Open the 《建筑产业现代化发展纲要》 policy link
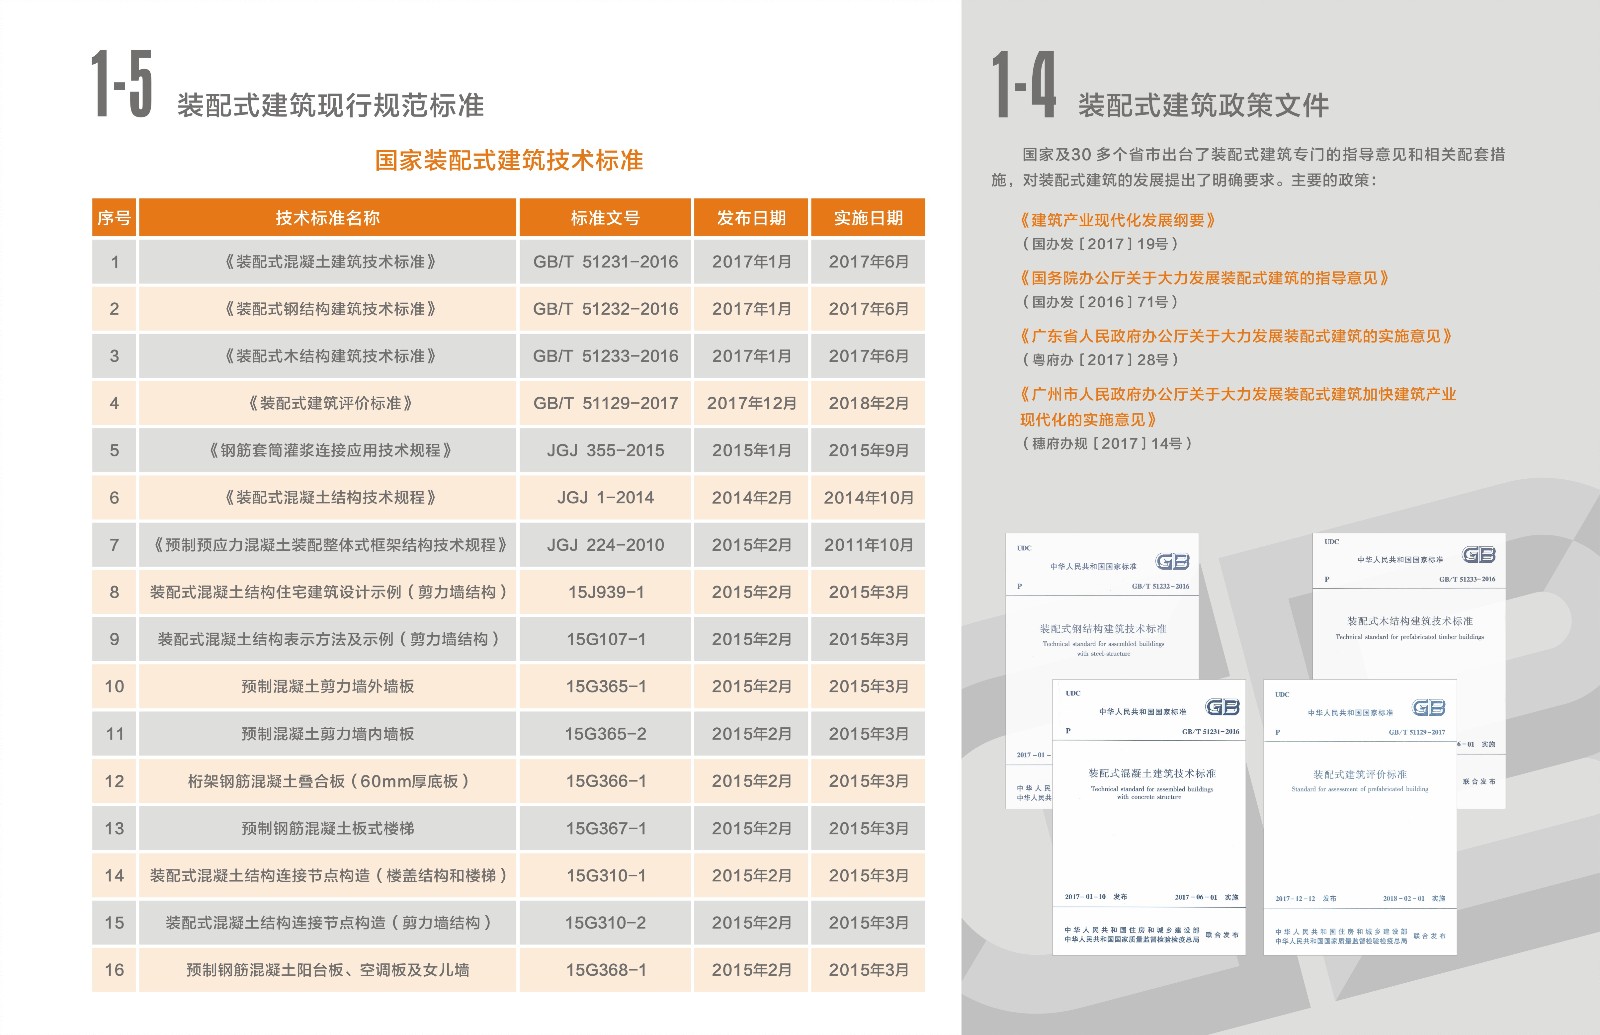The image size is (1600, 1035). [1117, 220]
